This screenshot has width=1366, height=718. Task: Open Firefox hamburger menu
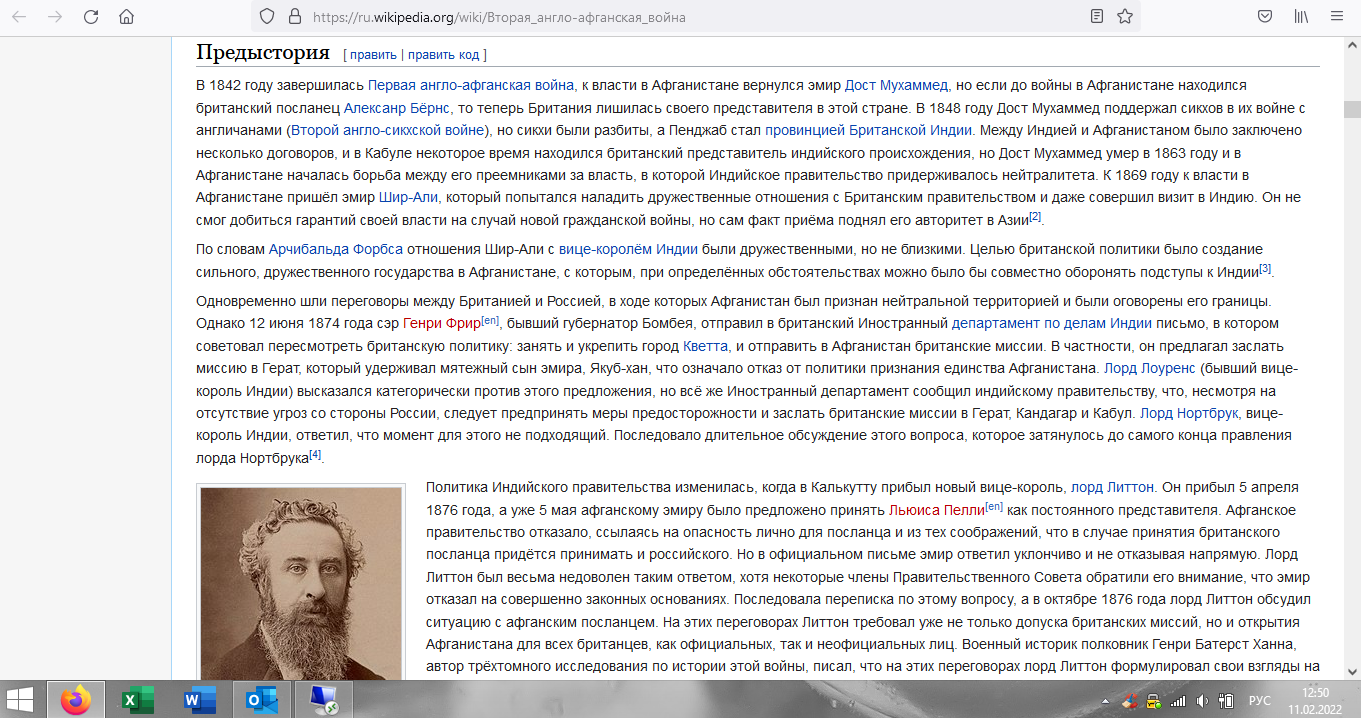tap(1338, 17)
